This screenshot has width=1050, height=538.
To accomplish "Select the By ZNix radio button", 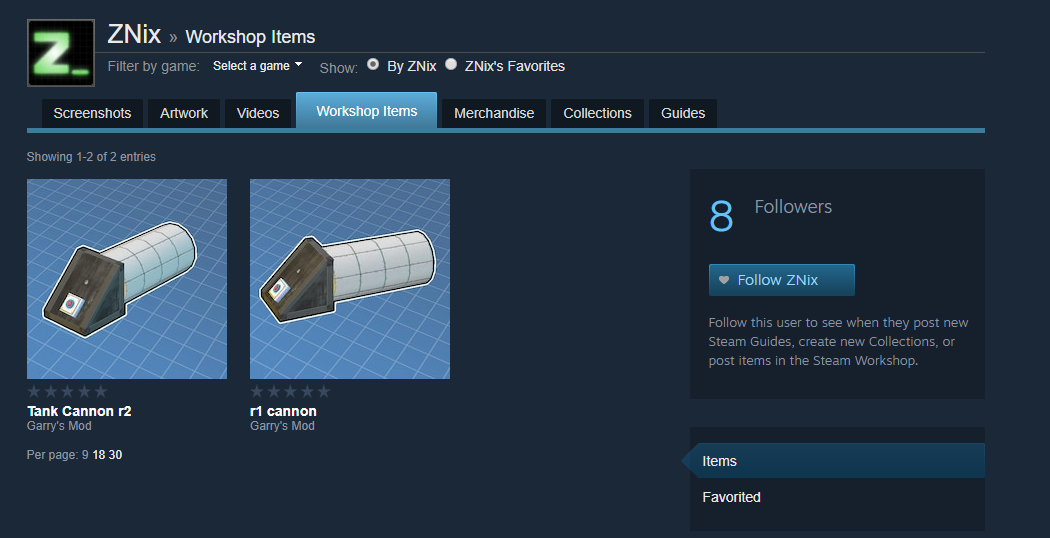I will [373, 64].
